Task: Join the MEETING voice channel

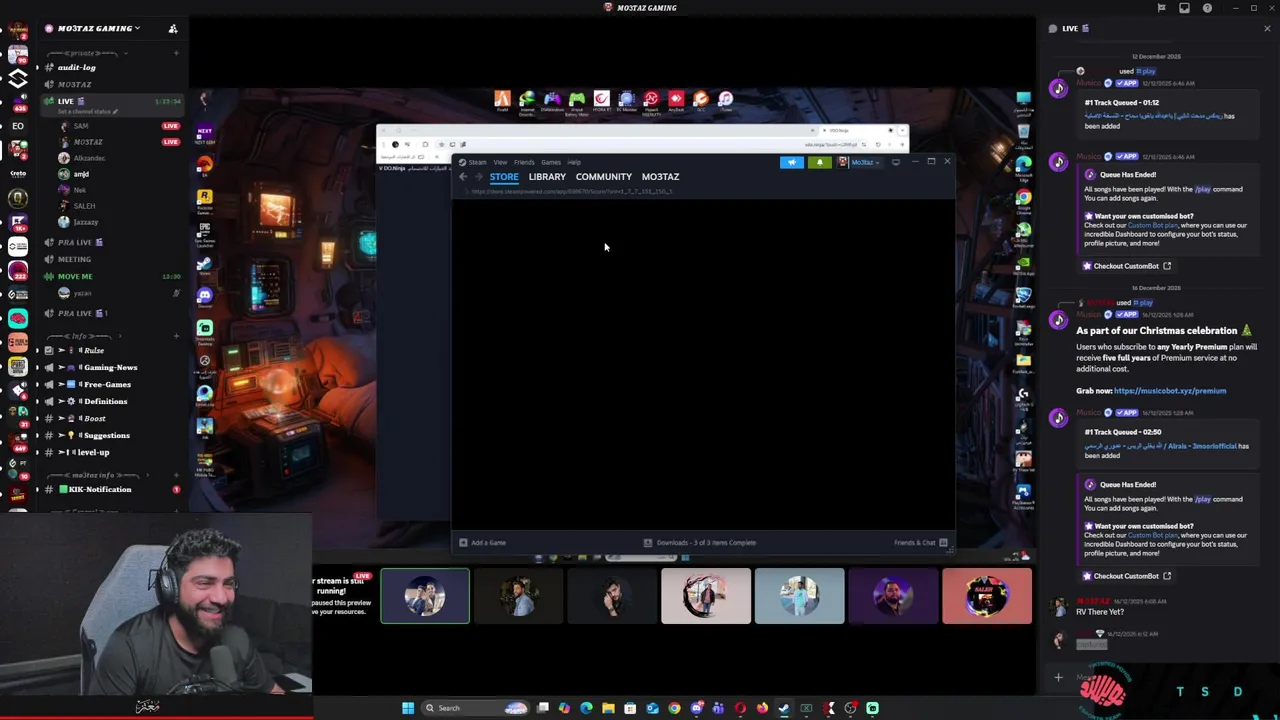Action: [x=74, y=259]
